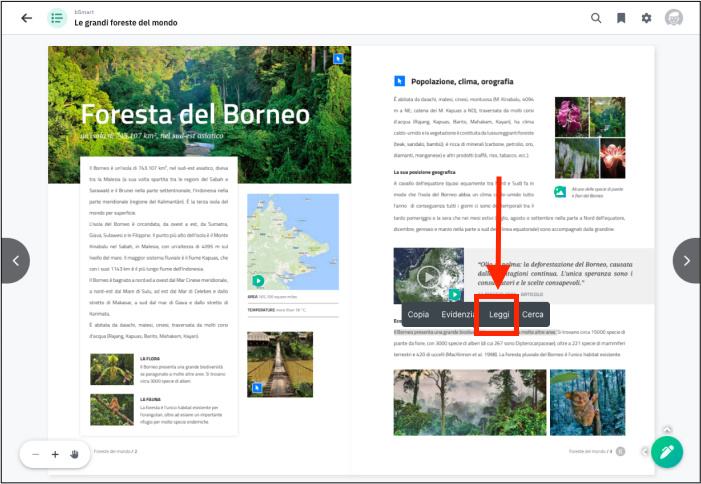Click the title Le grandi foreste del mondo

[126, 23]
